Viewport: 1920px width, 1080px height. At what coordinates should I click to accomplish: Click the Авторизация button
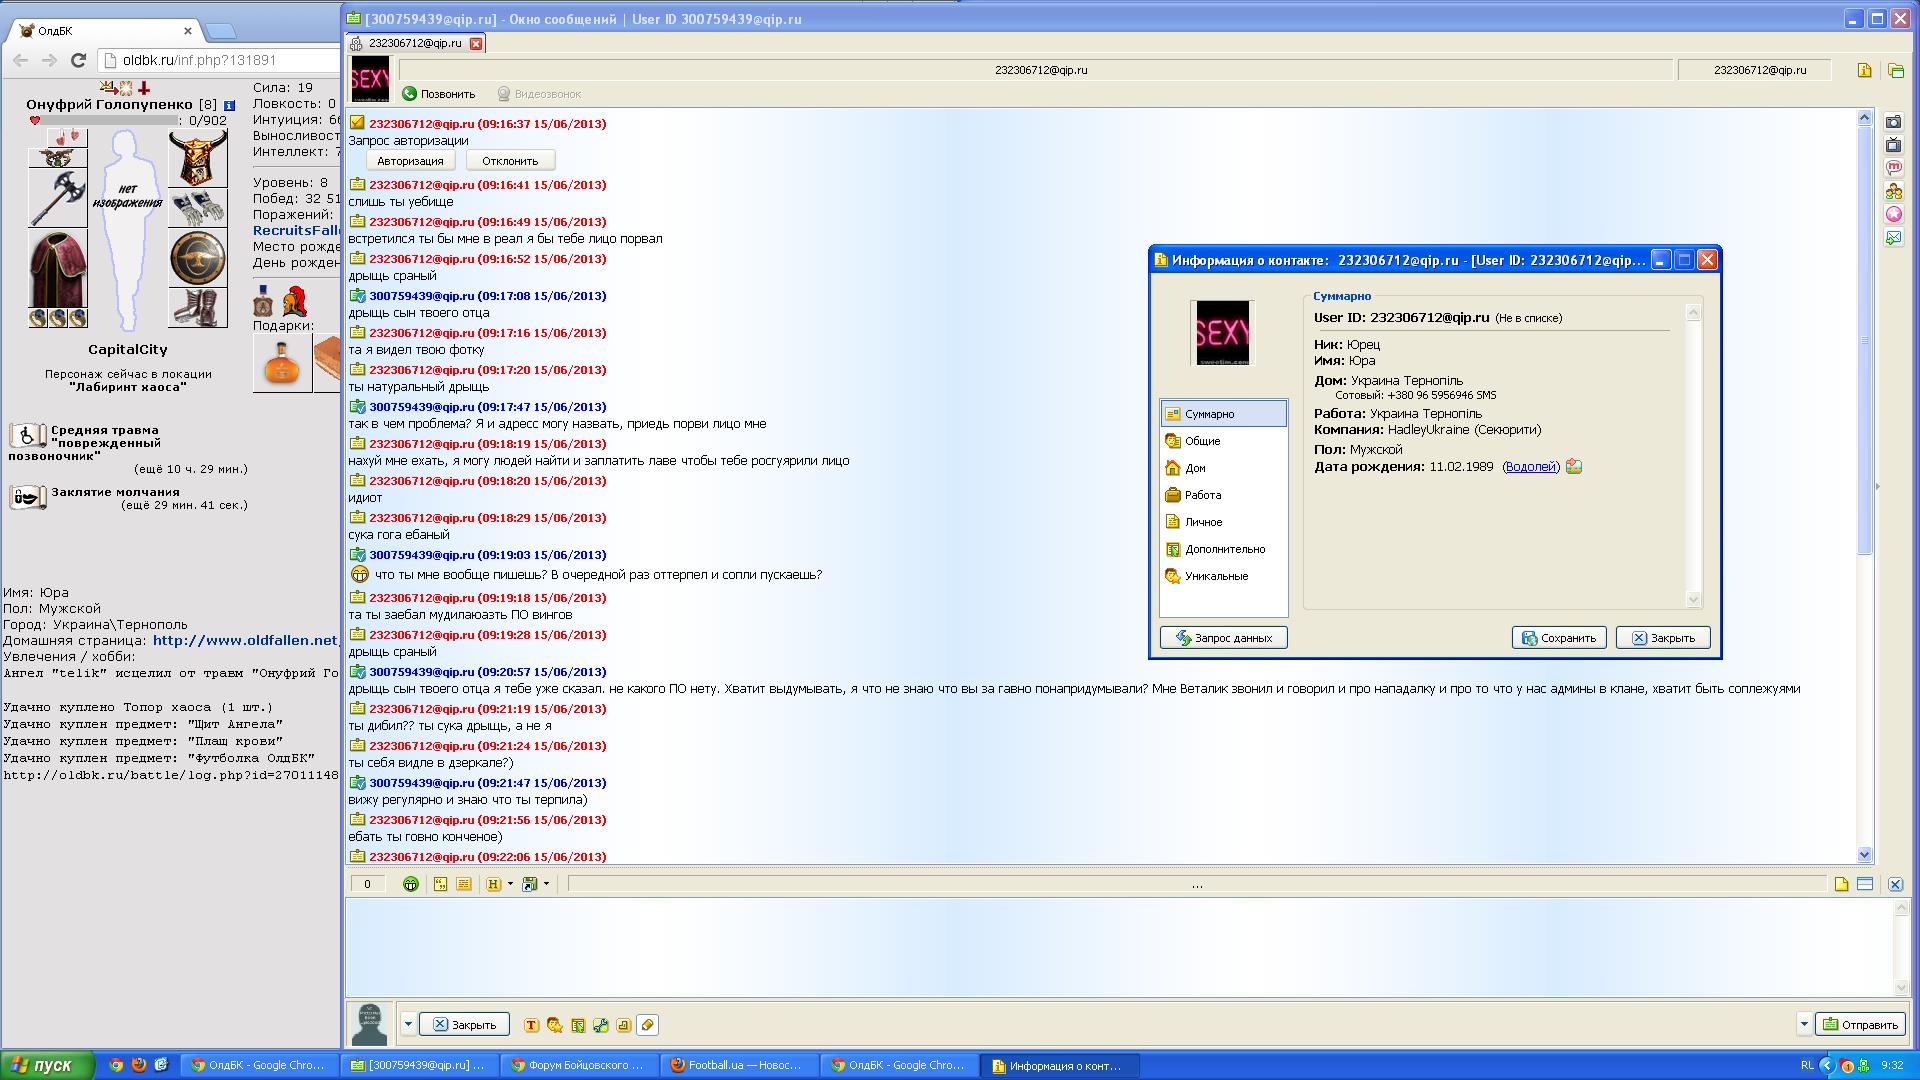[x=410, y=161]
